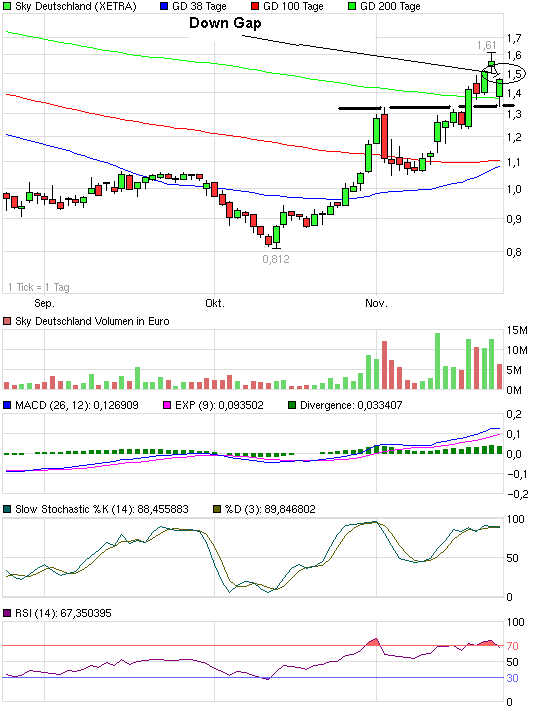The width and height of the screenshot is (545, 710).
Task: Select the 'Sky Deutschland (XETRA)' legend label
Action: [x=76, y=6]
